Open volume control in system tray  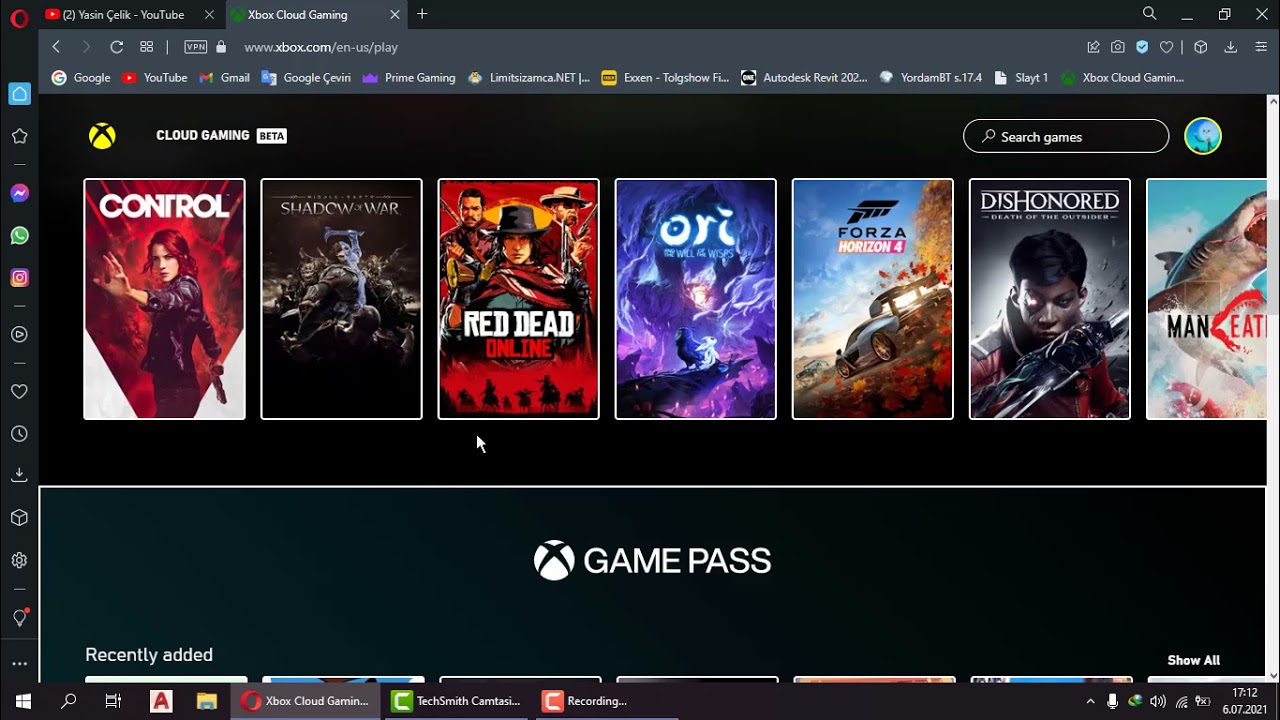1157,702
